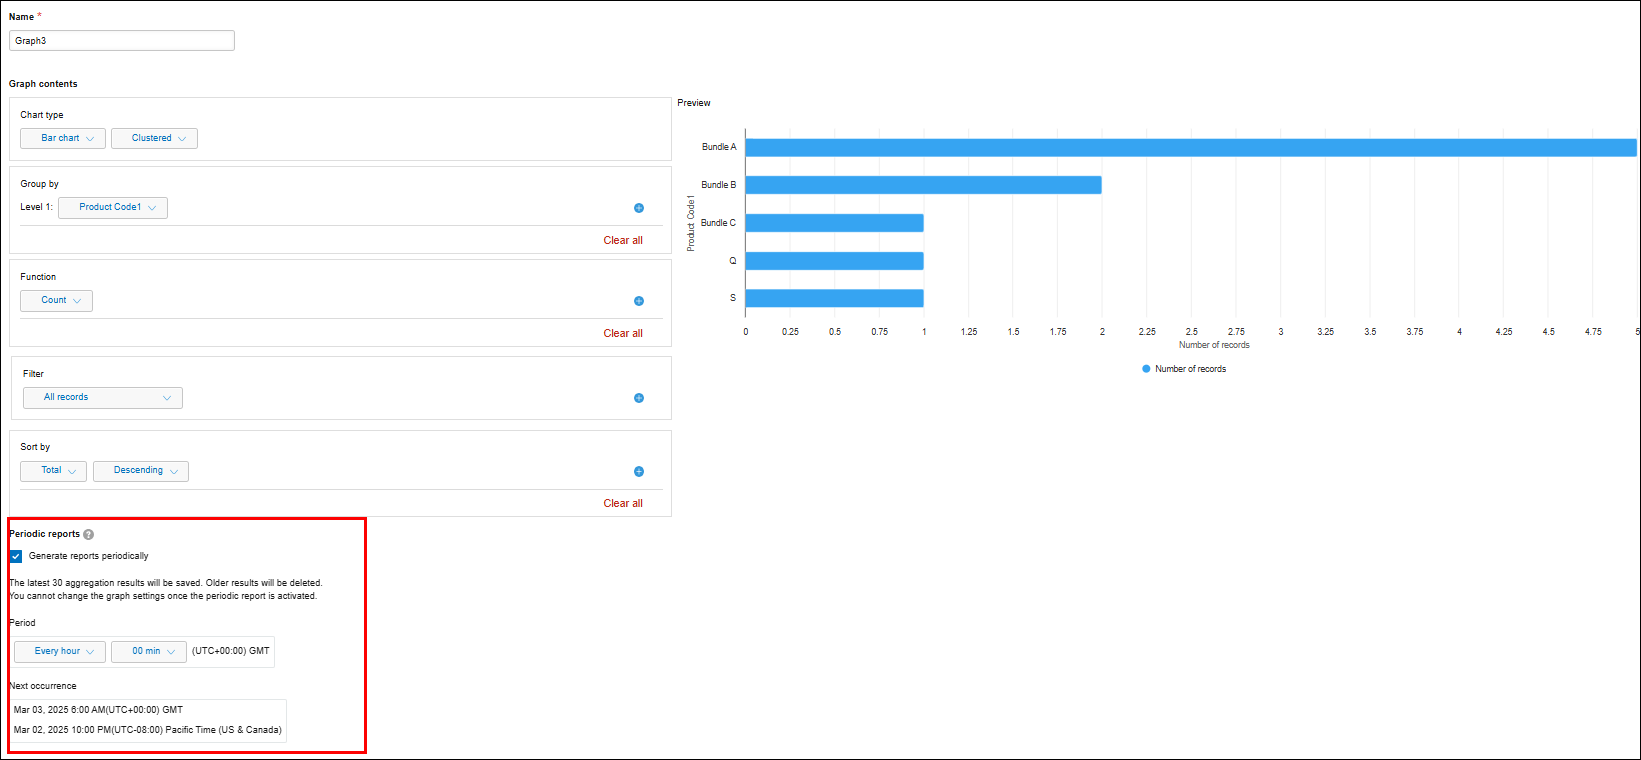Open the 00 min dropdown
1641x760 pixels.
[149, 652]
